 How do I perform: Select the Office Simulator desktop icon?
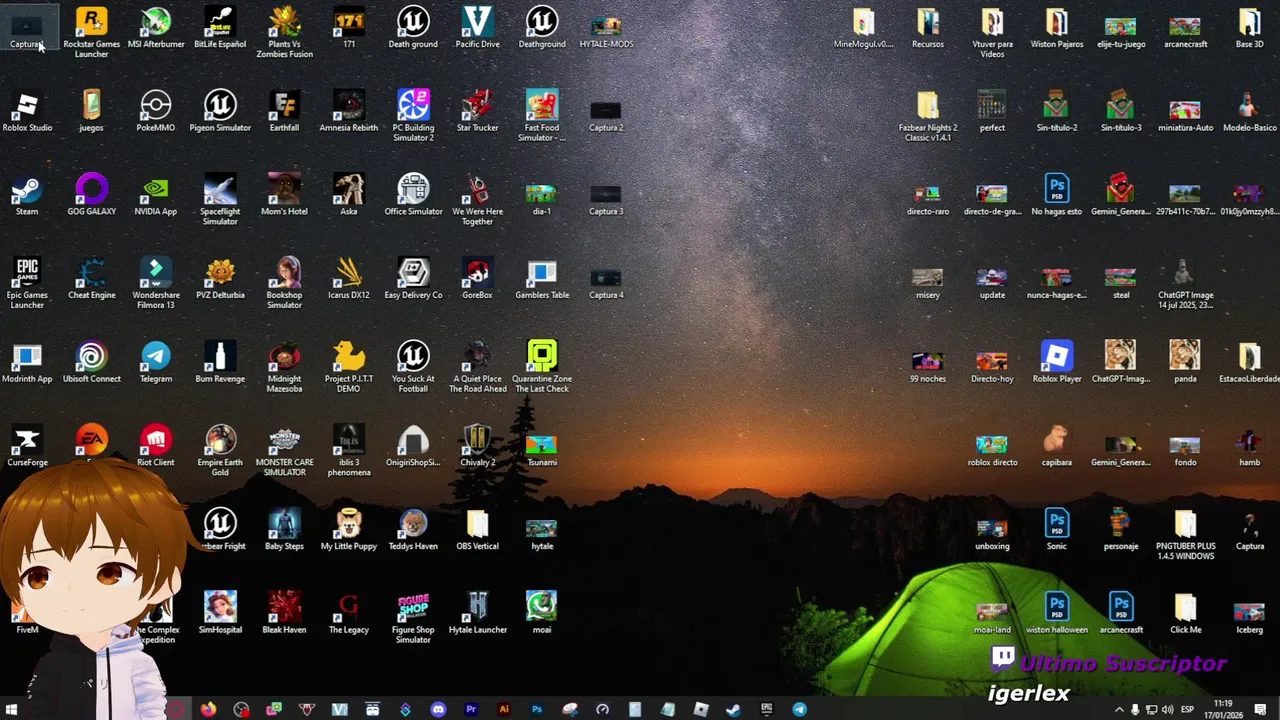click(x=413, y=195)
